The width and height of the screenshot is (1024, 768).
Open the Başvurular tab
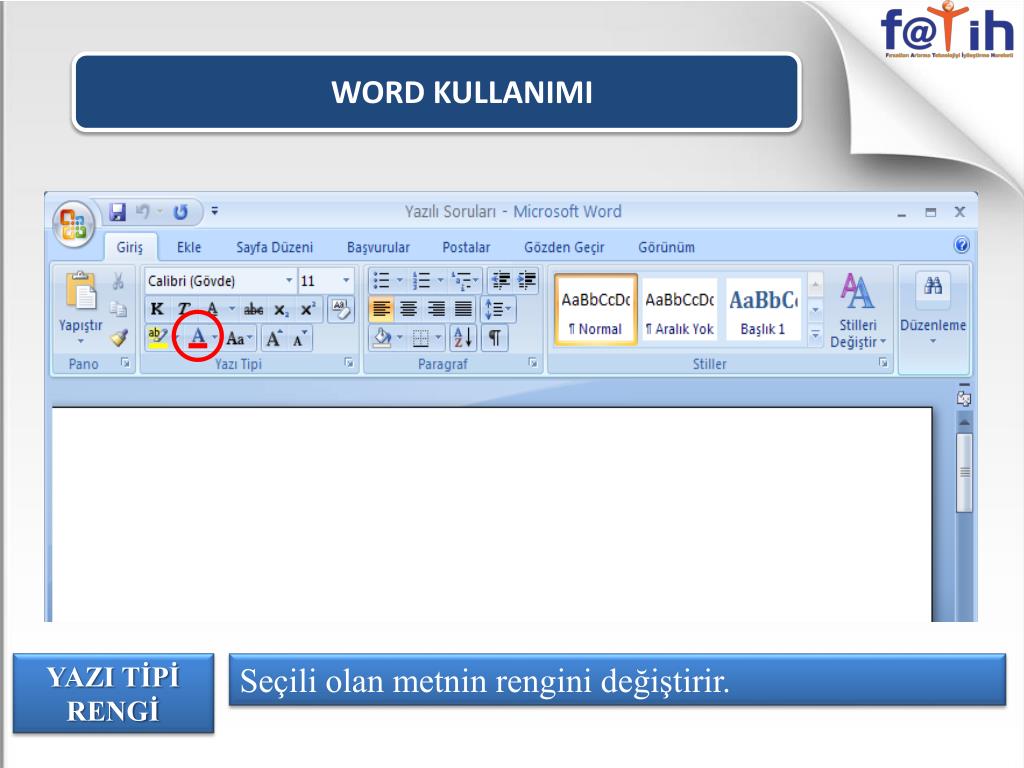[x=378, y=248]
